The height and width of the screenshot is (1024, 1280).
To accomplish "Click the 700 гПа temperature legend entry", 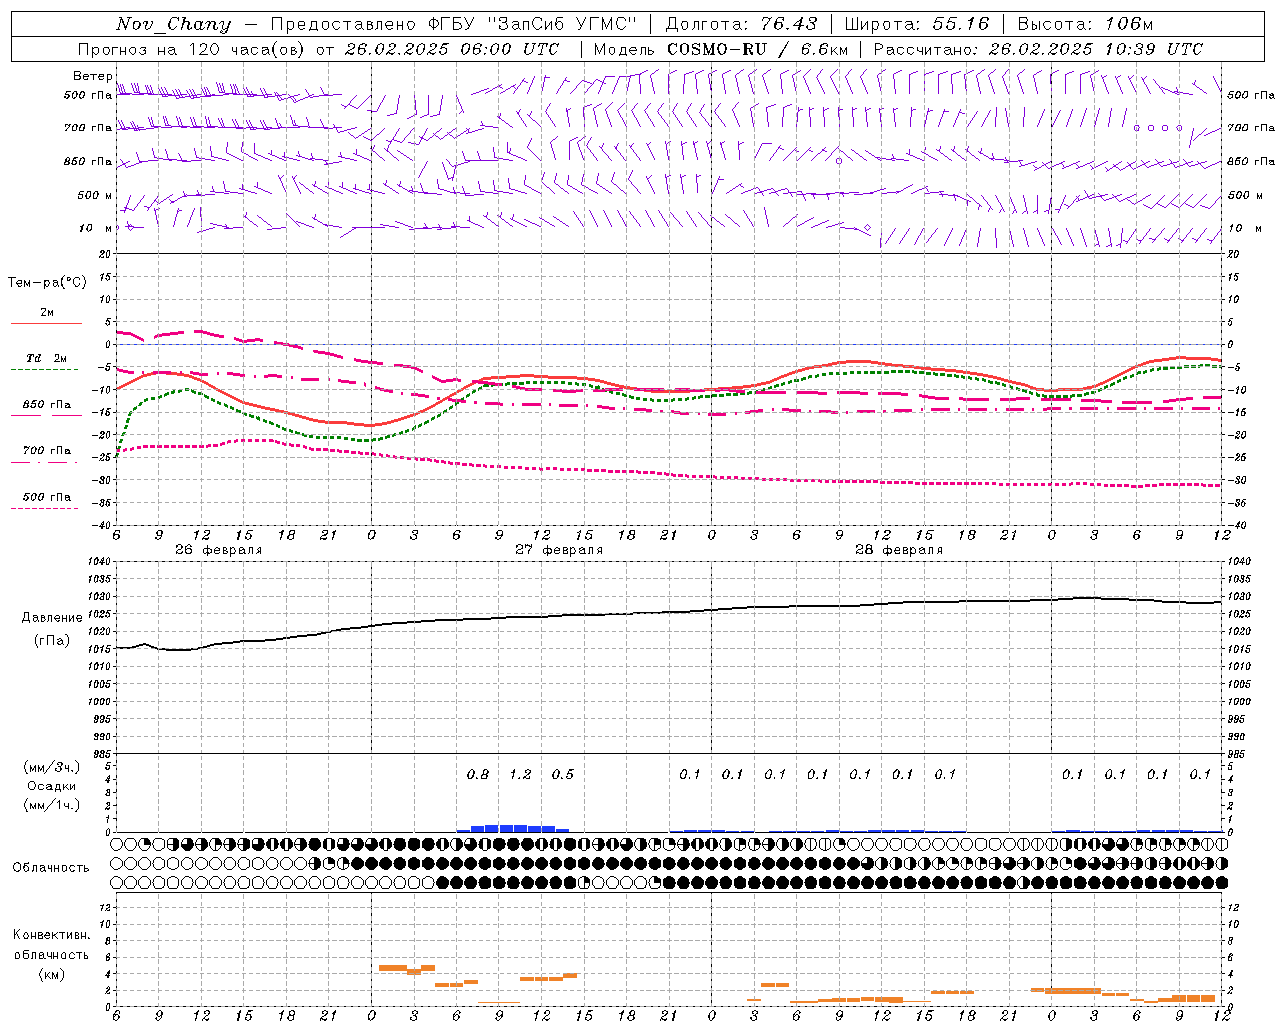I will [47, 450].
